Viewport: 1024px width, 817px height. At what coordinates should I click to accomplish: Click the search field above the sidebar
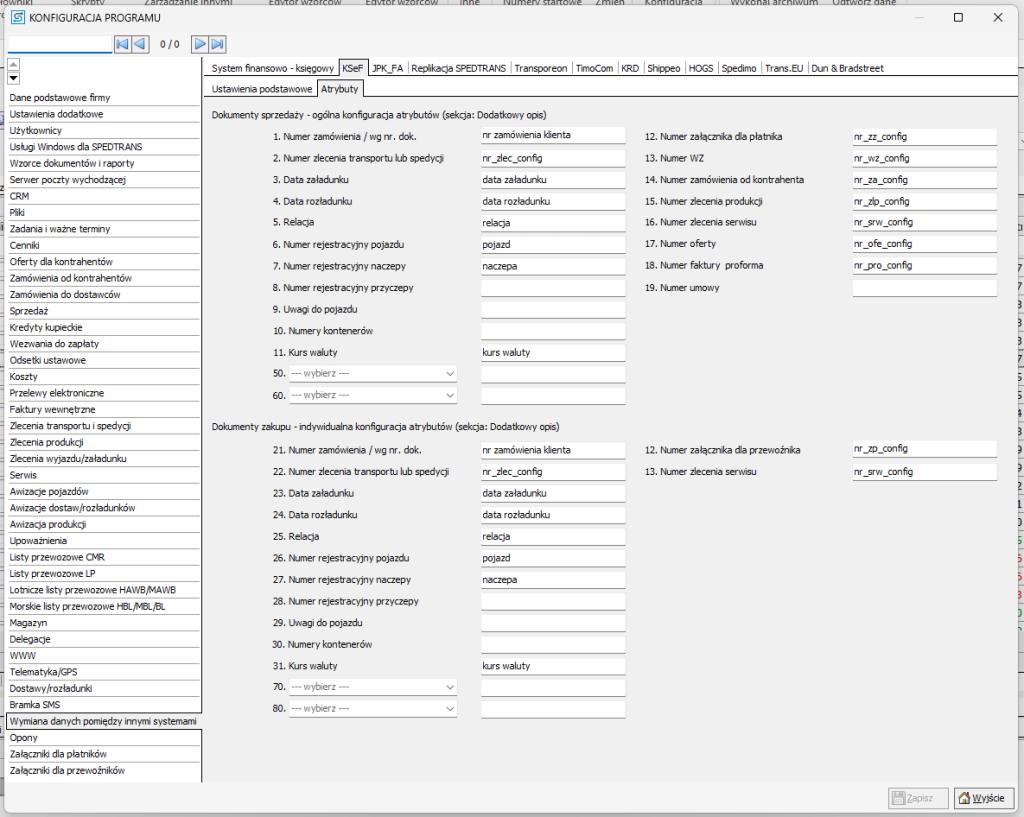59,44
